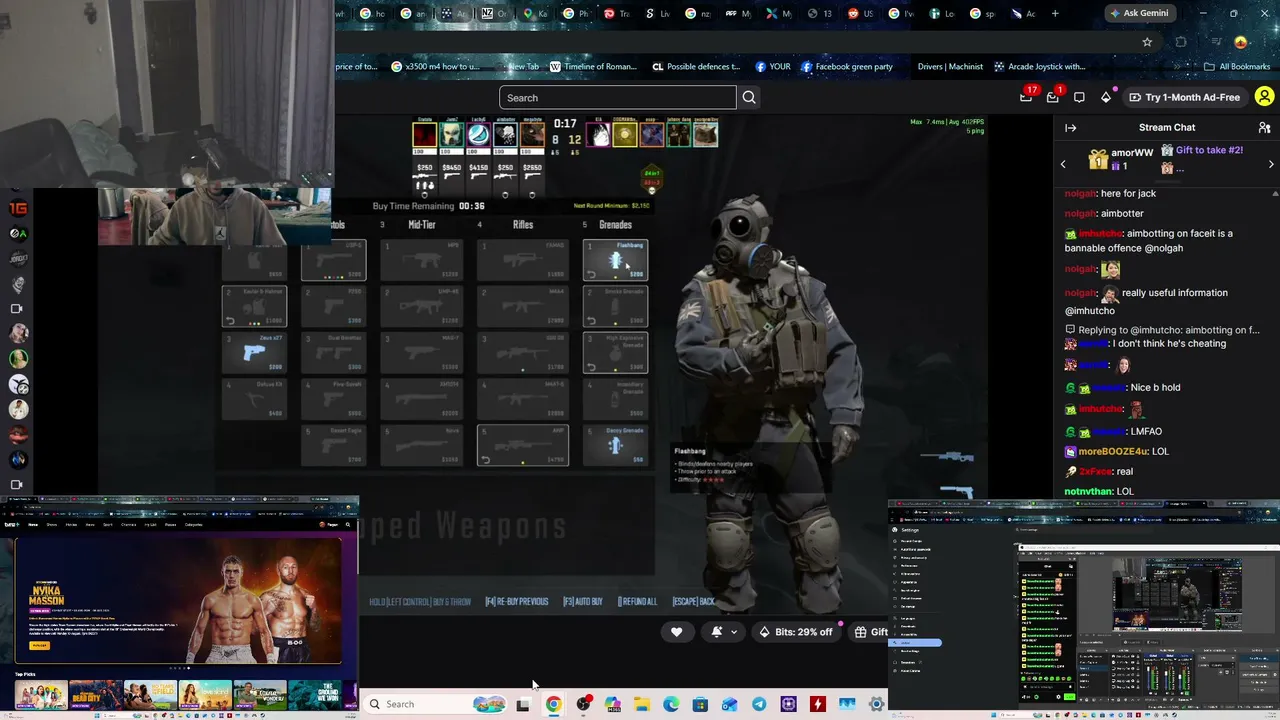Open the chat community users icon
This screenshot has height=720, width=1280.
click(1264, 128)
